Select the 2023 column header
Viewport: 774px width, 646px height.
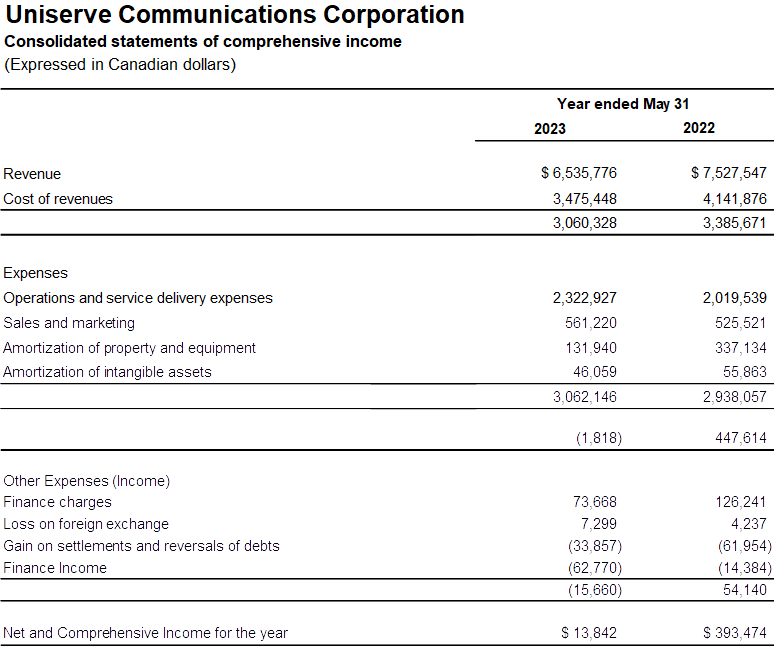click(549, 128)
